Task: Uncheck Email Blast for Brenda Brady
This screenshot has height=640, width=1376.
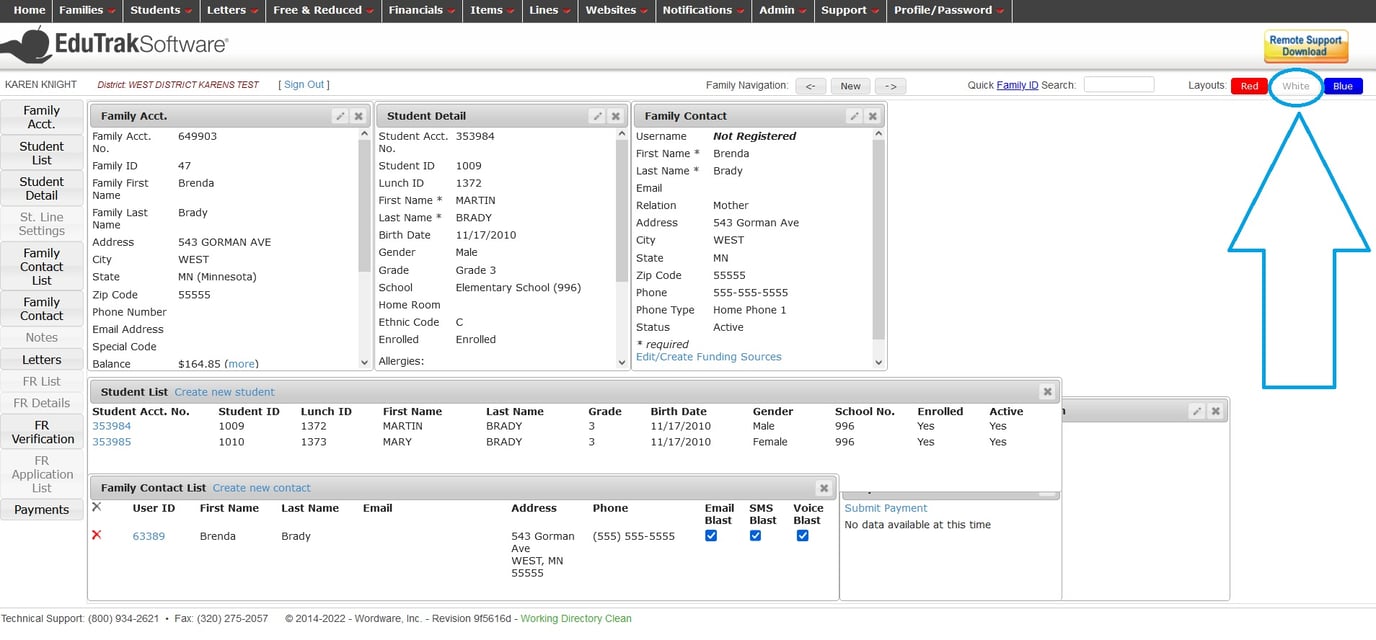Action: coord(711,536)
